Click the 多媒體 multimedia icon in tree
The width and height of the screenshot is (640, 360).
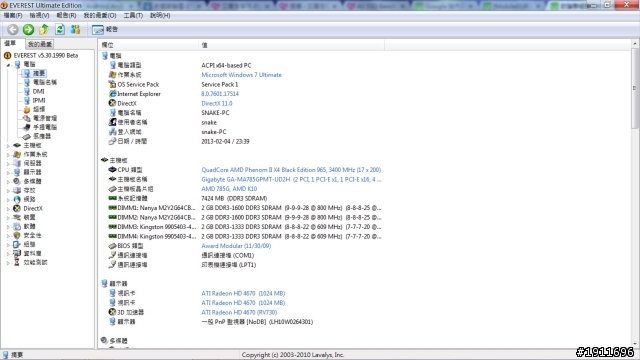tap(17, 181)
